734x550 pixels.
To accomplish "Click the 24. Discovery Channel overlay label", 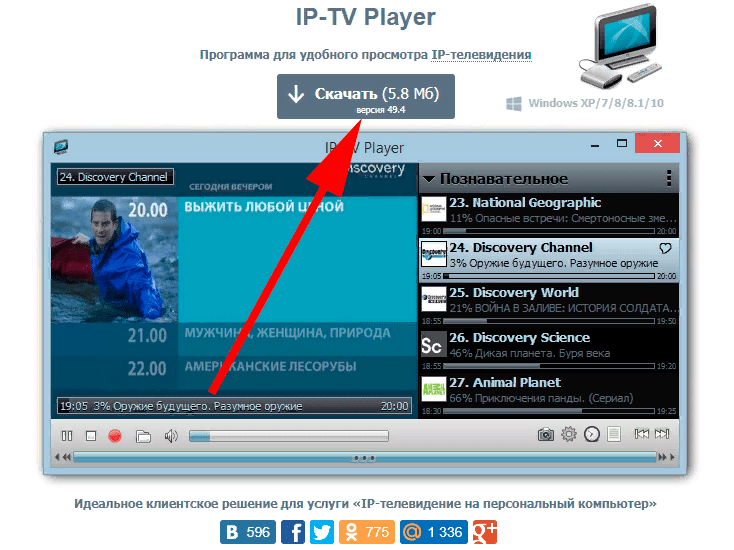I will click(x=115, y=177).
